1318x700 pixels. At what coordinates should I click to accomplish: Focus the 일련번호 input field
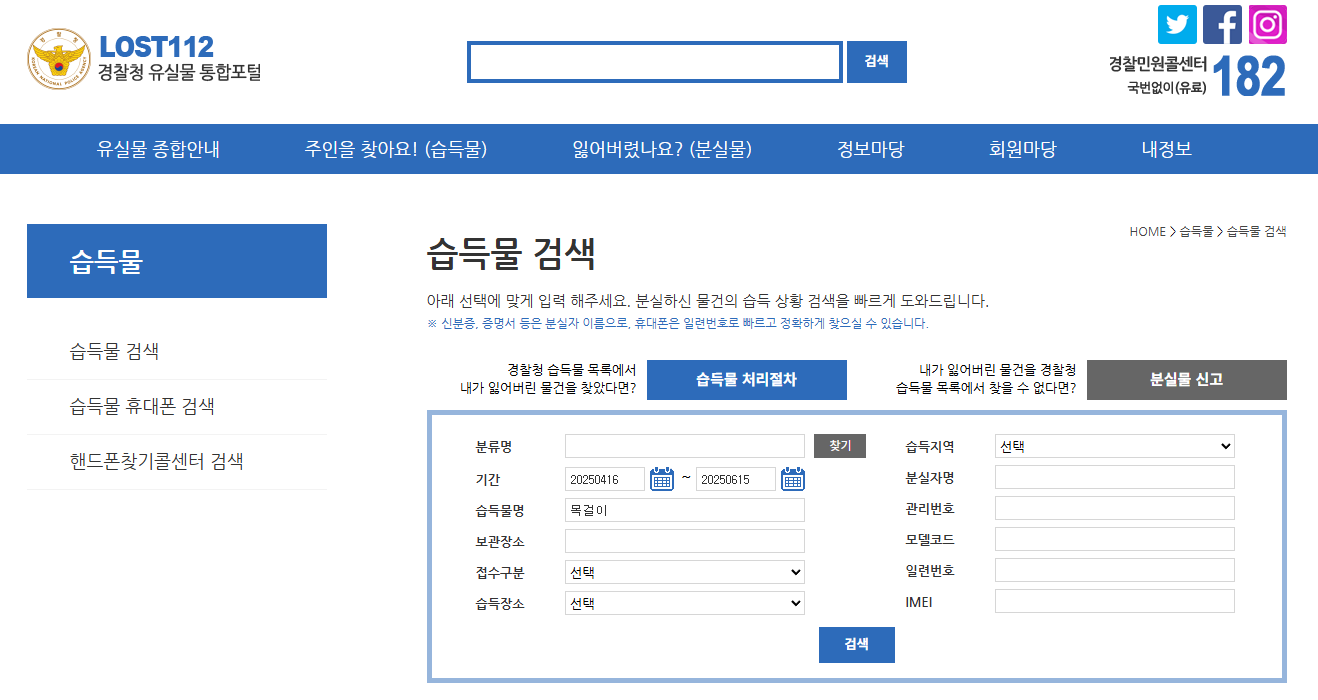click(x=1115, y=570)
